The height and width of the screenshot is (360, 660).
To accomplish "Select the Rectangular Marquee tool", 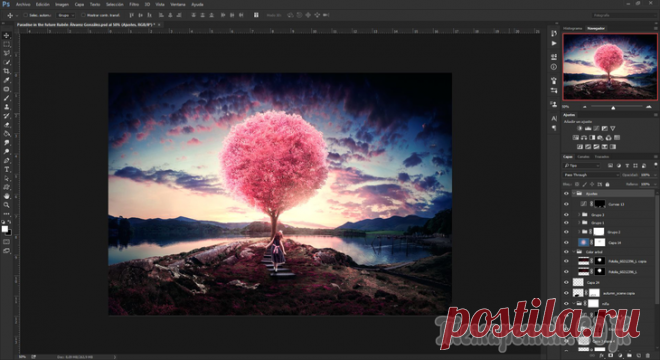I will (6, 44).
